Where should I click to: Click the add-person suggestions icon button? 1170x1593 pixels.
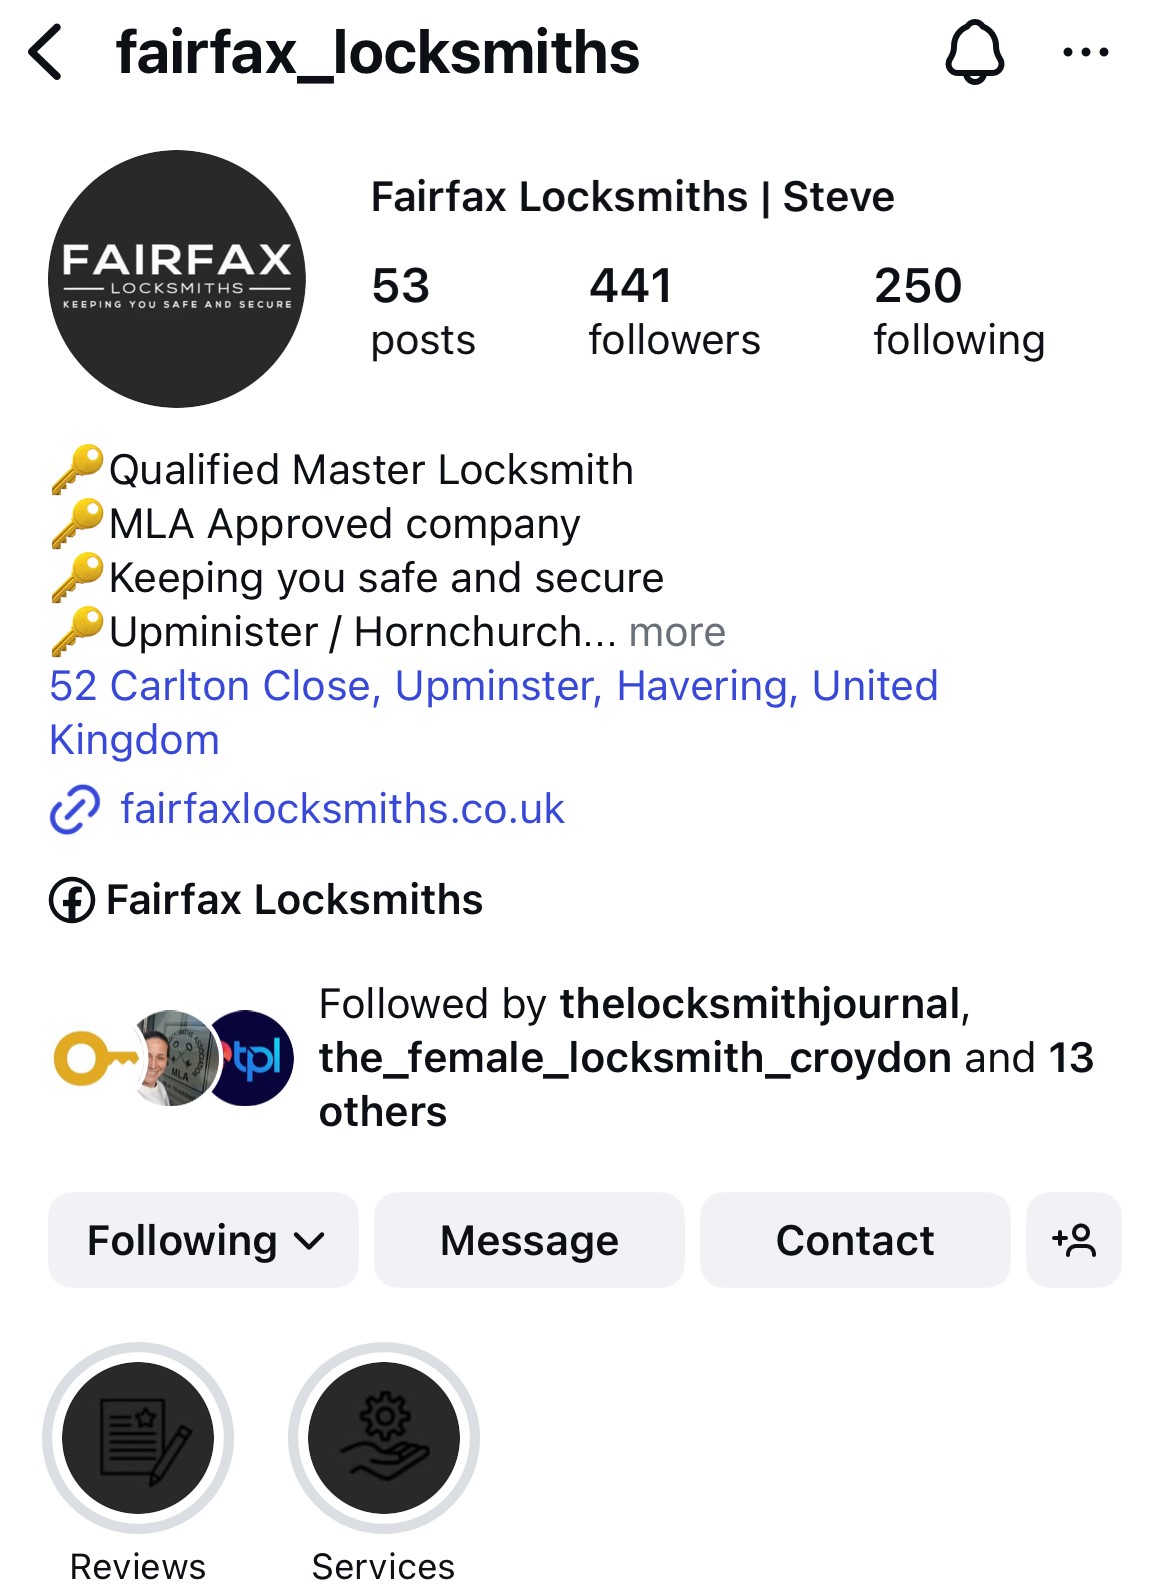[1073, 1240]
